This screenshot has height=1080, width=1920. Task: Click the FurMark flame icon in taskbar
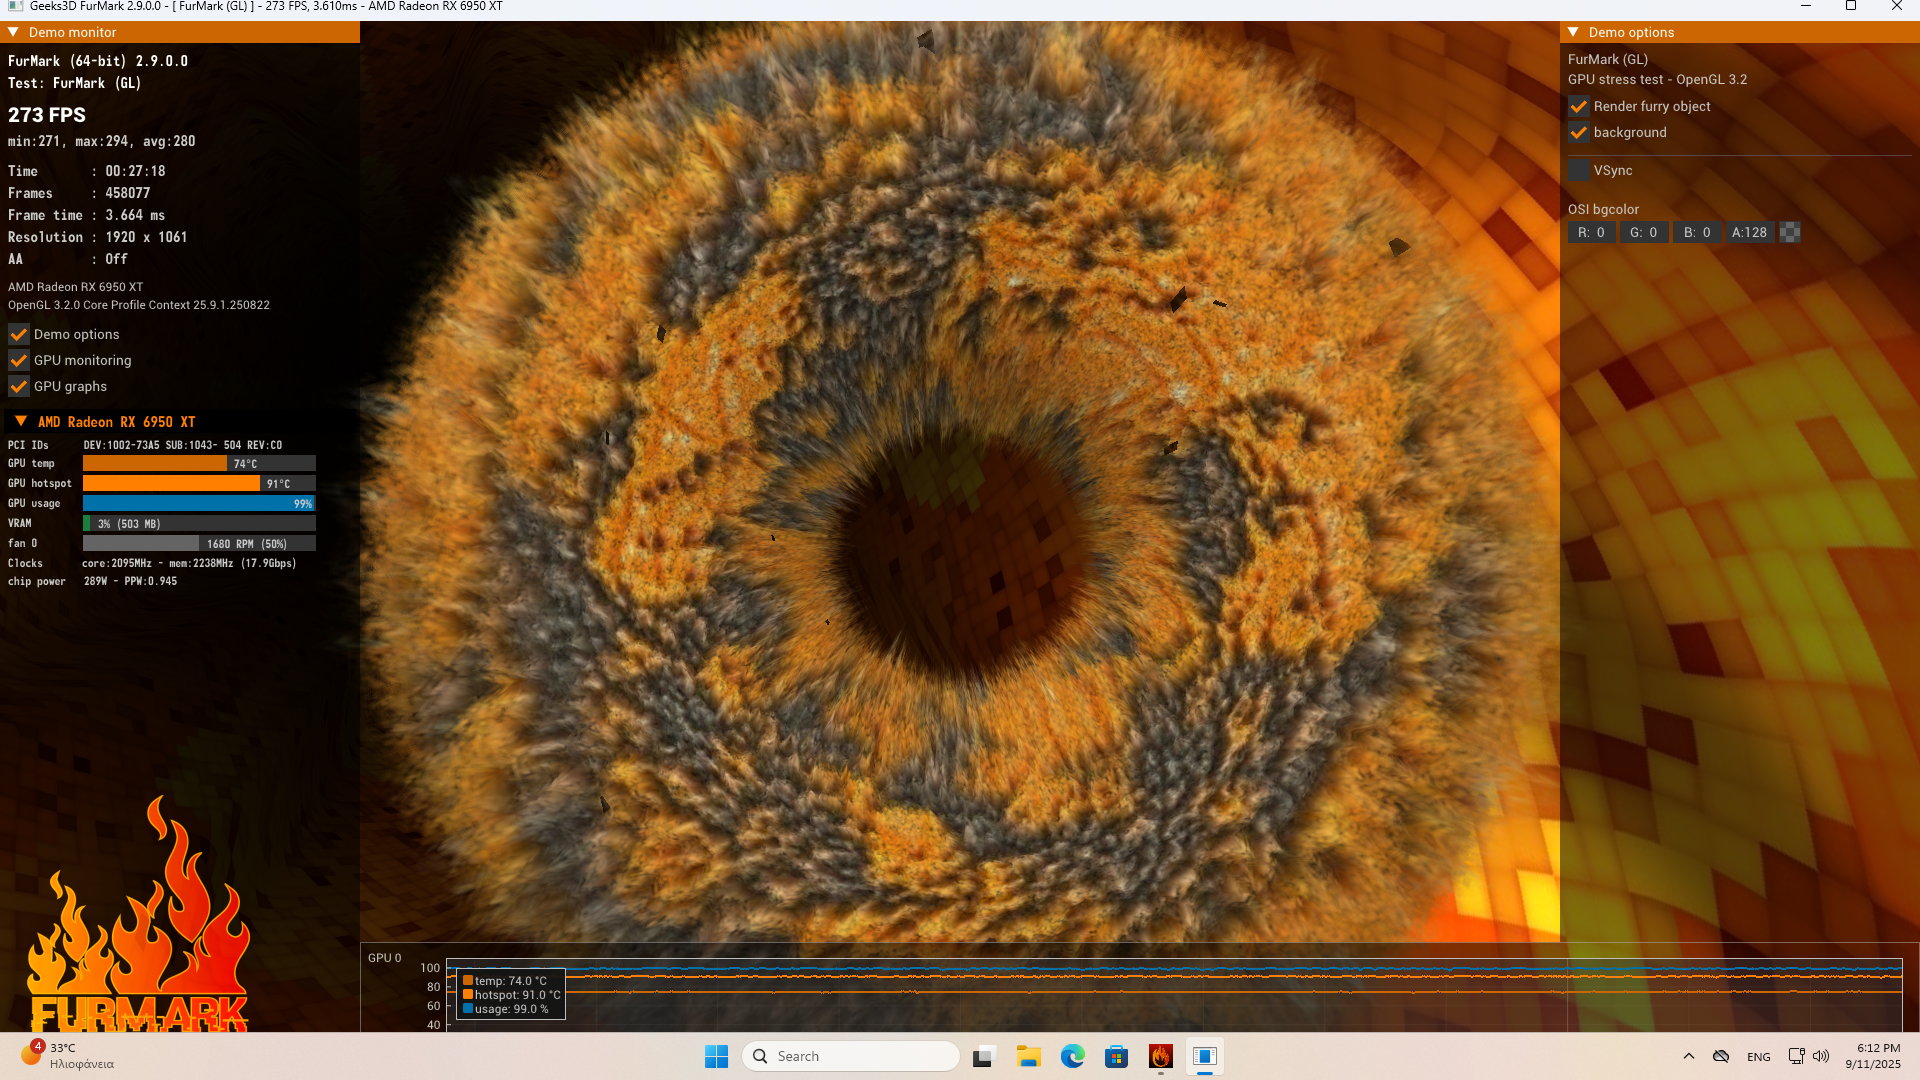point(1160,1056)
